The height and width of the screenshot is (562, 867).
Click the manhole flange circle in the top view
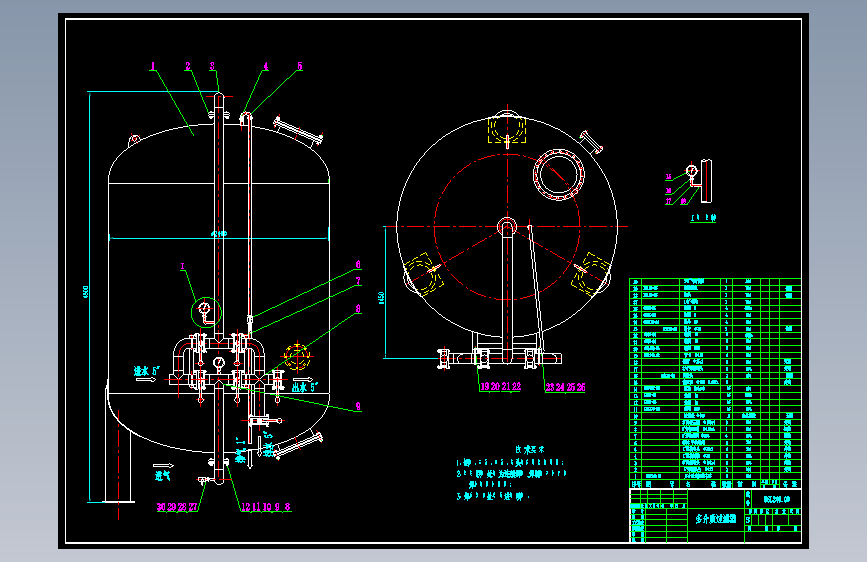coord(558,174)
